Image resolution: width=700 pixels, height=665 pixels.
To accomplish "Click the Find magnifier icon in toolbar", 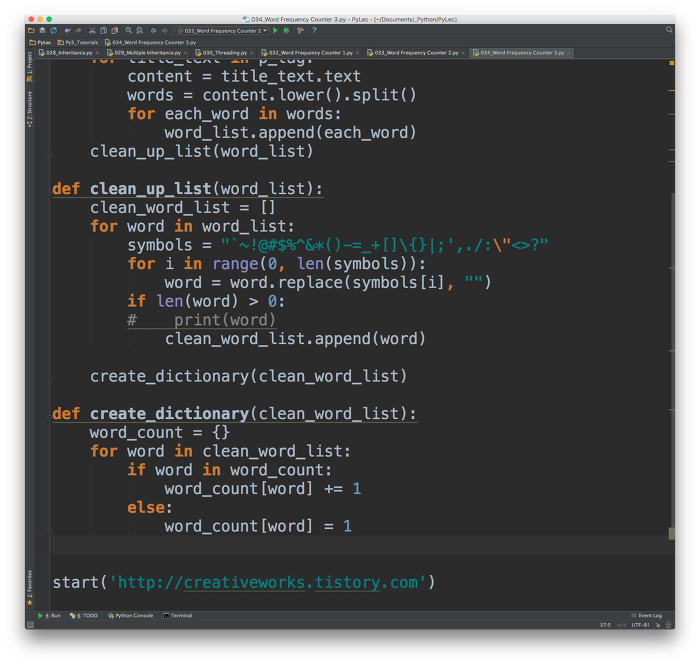I will 129,30.
